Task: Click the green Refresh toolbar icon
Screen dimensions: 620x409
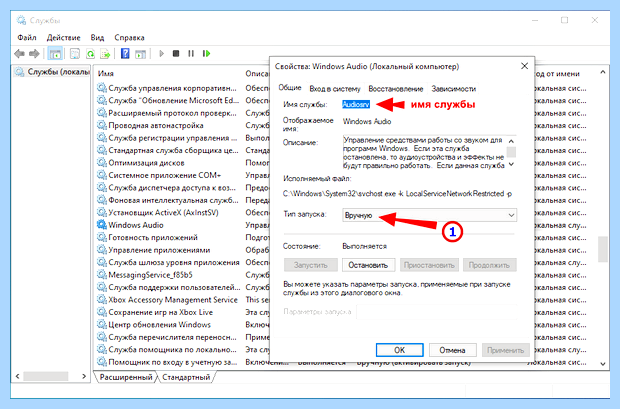Action: click(91, 54)
